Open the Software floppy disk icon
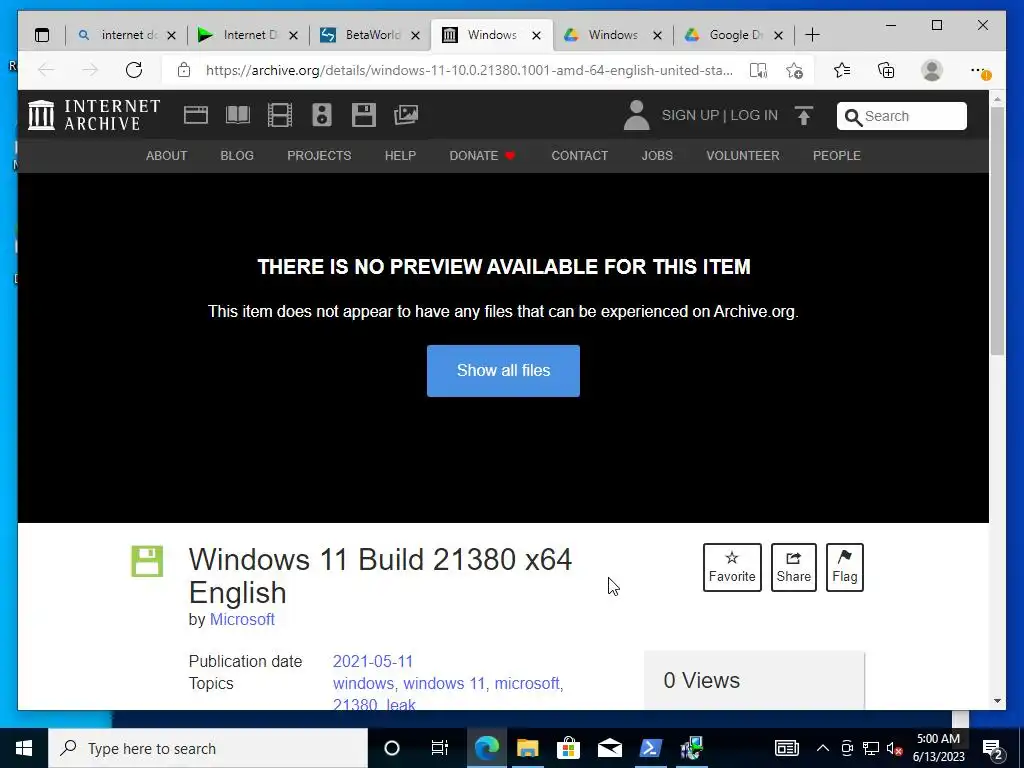 point(364,115)
